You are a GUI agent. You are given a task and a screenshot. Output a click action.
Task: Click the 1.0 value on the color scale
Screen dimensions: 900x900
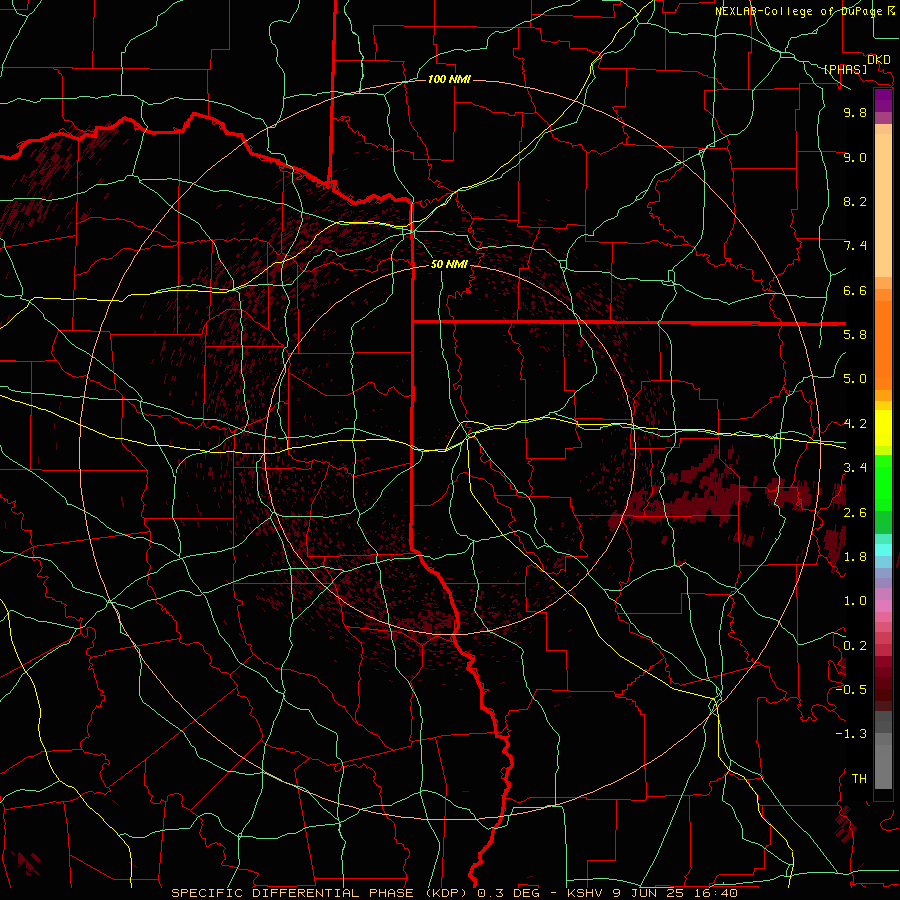855,601
